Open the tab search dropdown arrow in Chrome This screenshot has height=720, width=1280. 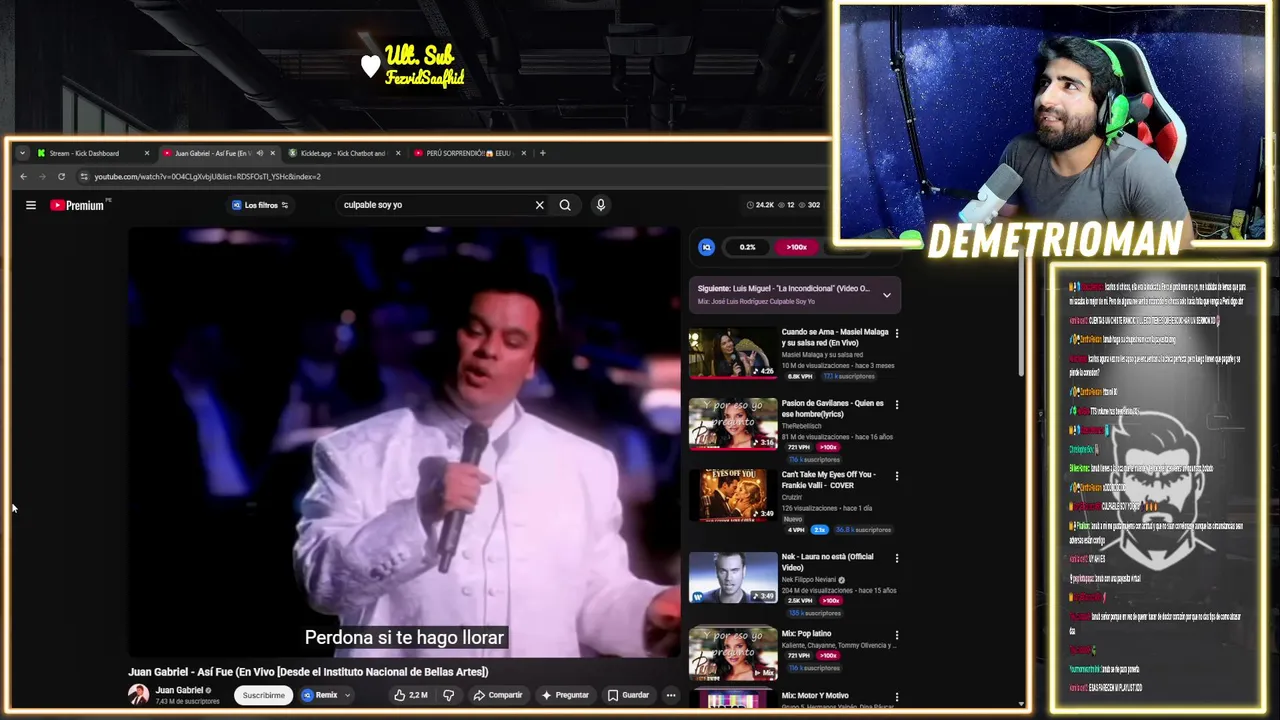22,153
